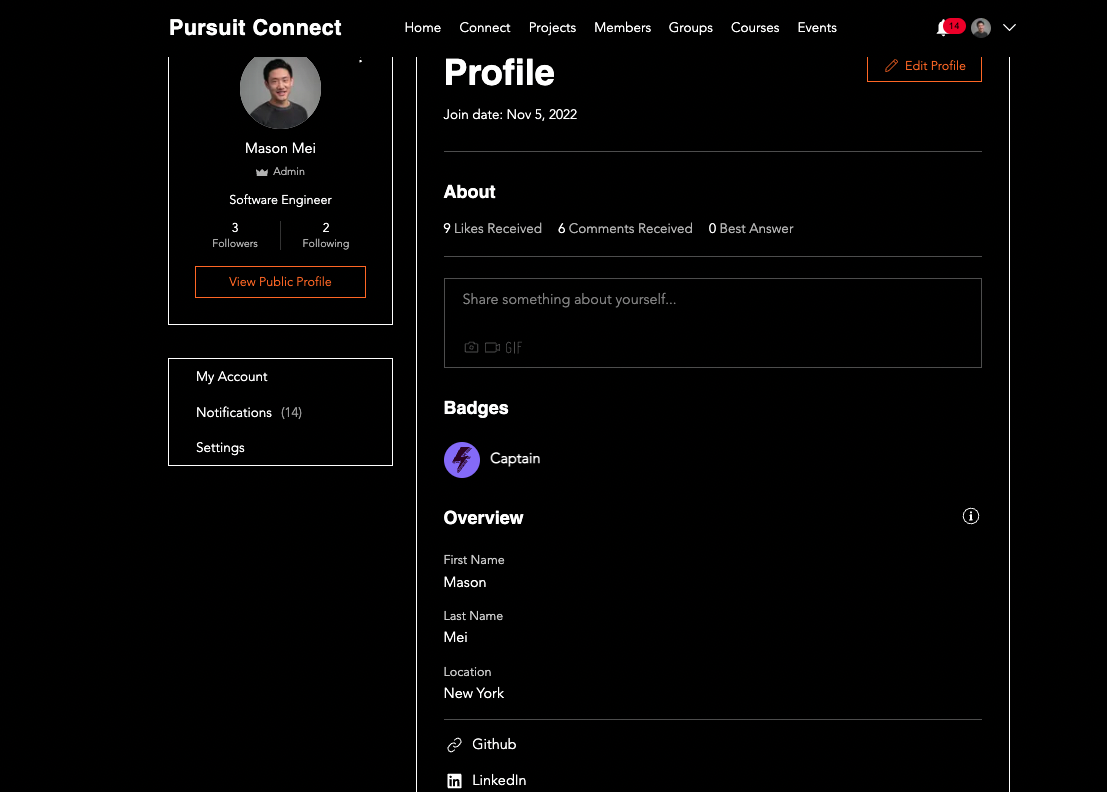Click the info icon next to Overview
This screenshot has width=1107, height=792.
pyautogui.click(x=970, y=516)
